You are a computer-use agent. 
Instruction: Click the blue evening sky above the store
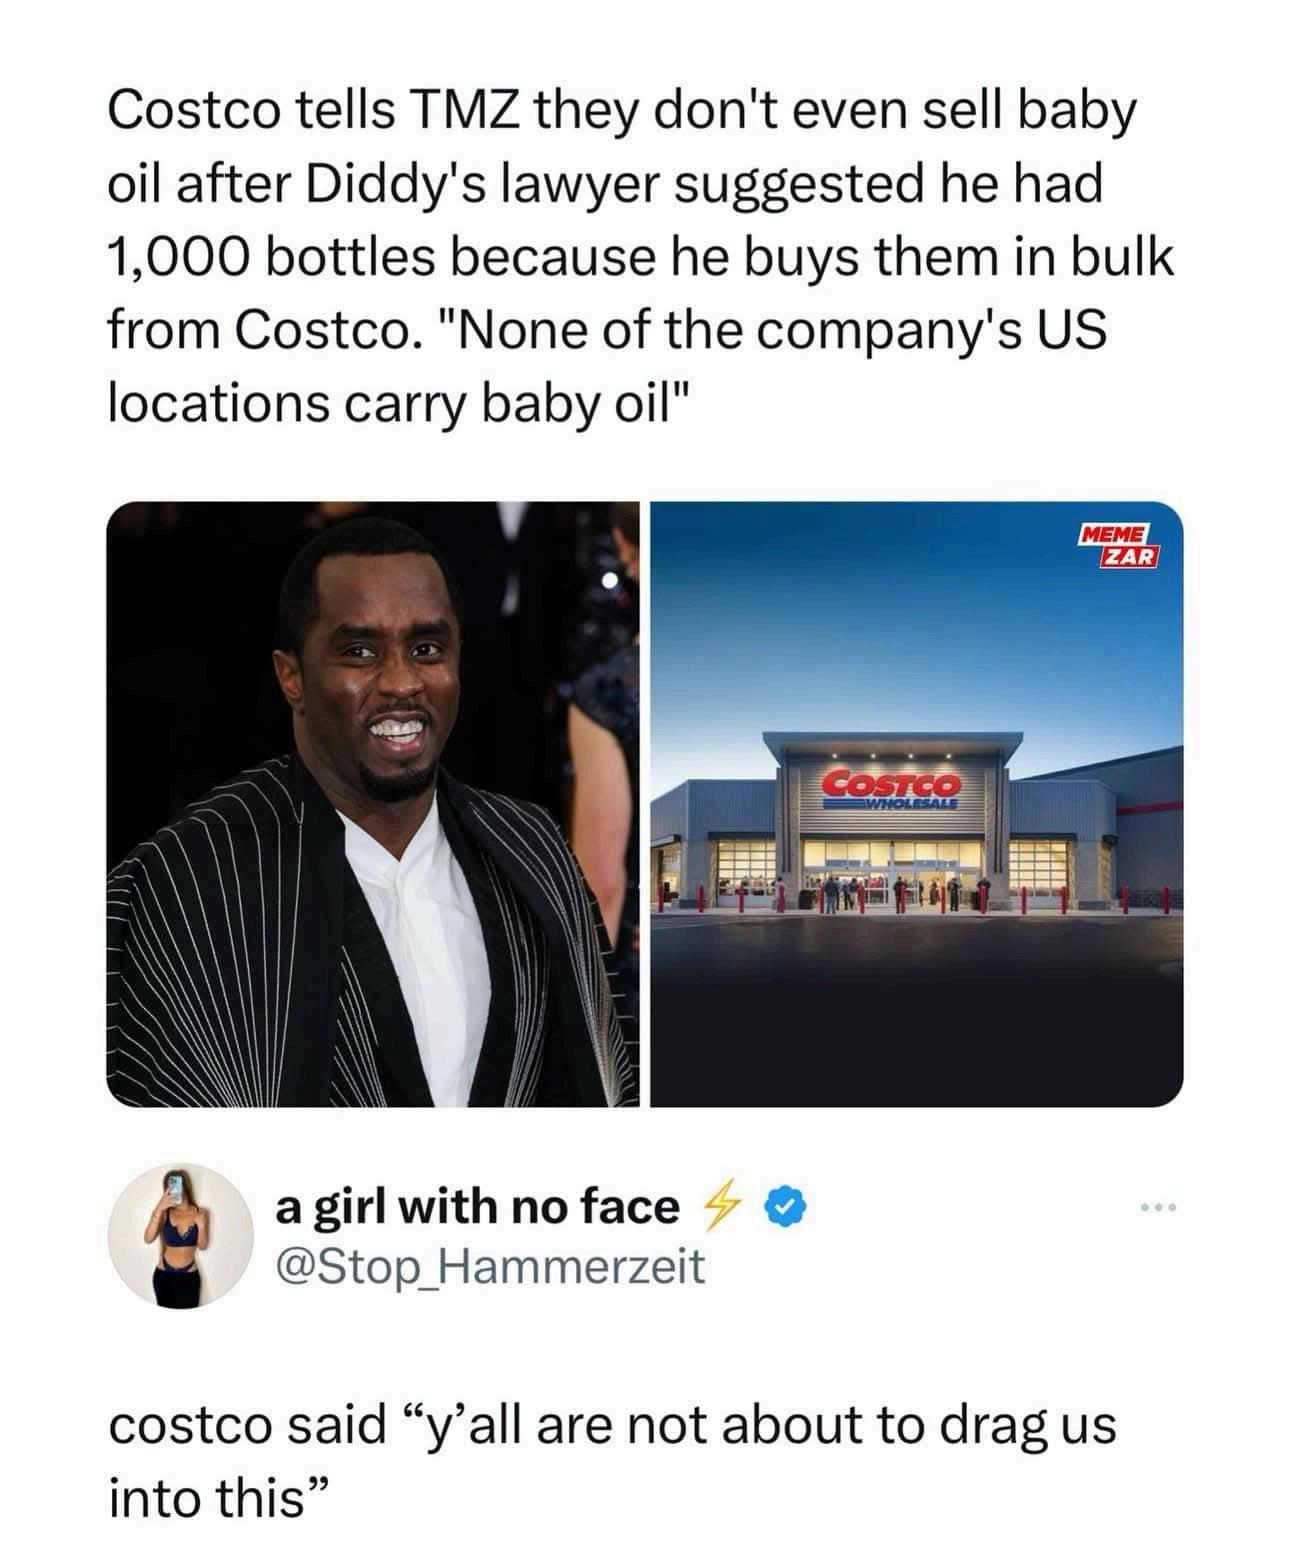click(916, 640)
